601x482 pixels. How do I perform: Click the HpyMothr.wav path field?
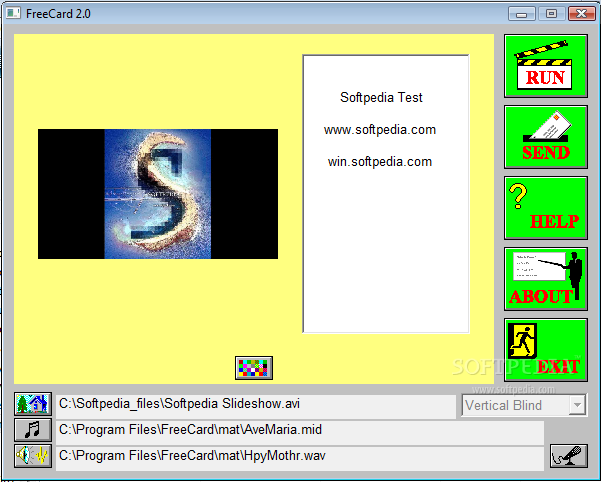[x=300, y=457]
